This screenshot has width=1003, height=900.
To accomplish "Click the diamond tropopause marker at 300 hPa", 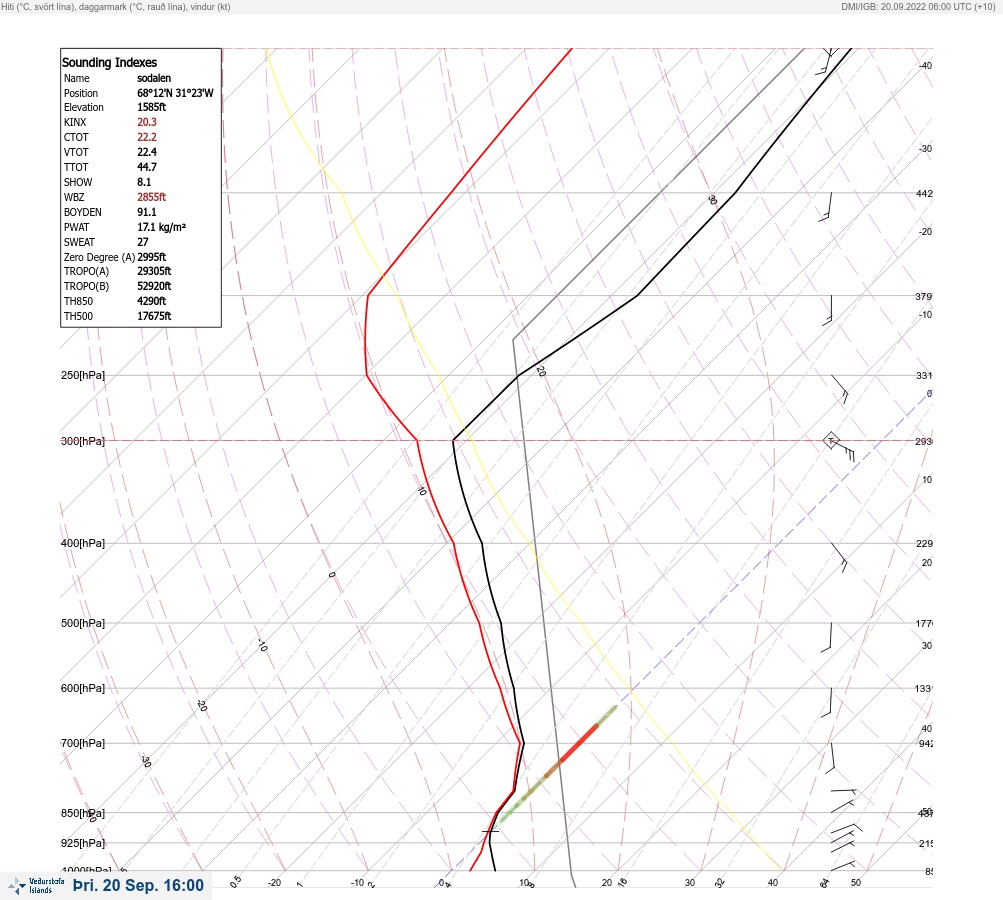I will click(x=830, y=440).
